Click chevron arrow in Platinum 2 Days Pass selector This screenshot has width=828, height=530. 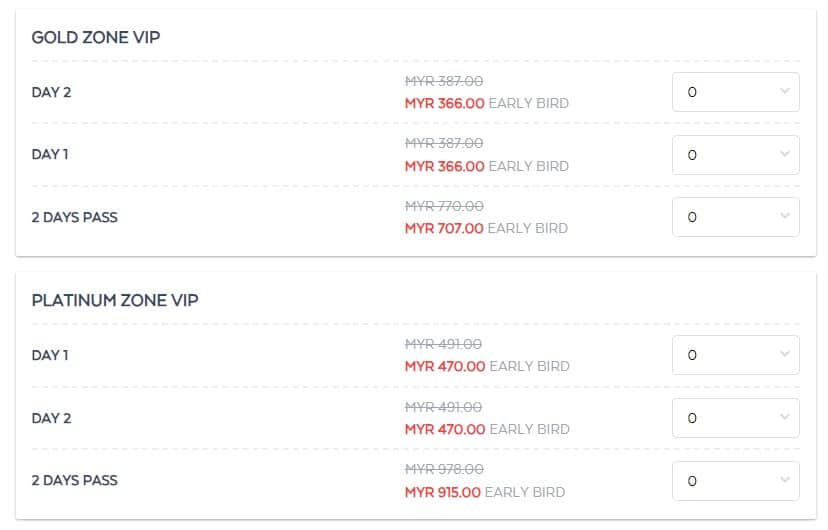[785, 480]
